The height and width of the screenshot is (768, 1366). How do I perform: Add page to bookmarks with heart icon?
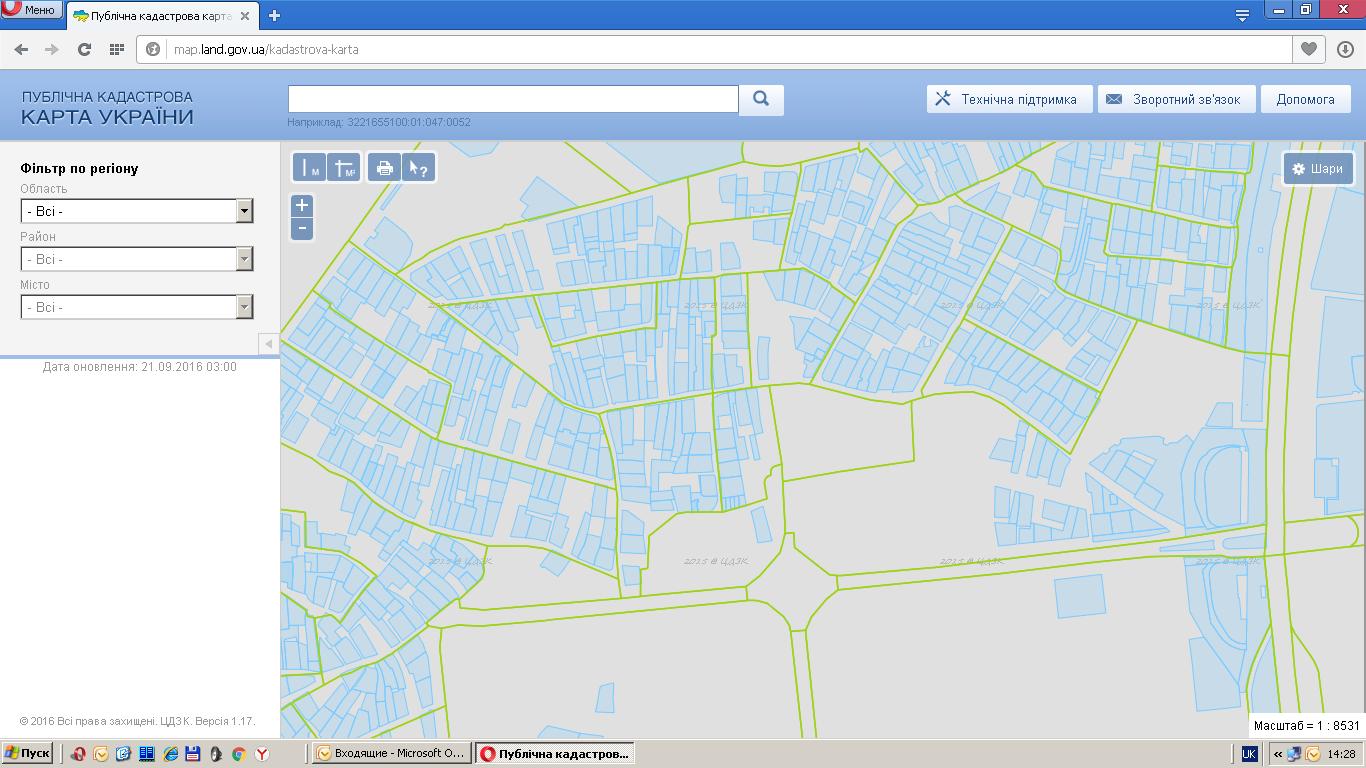click(x=1308, y=49)
